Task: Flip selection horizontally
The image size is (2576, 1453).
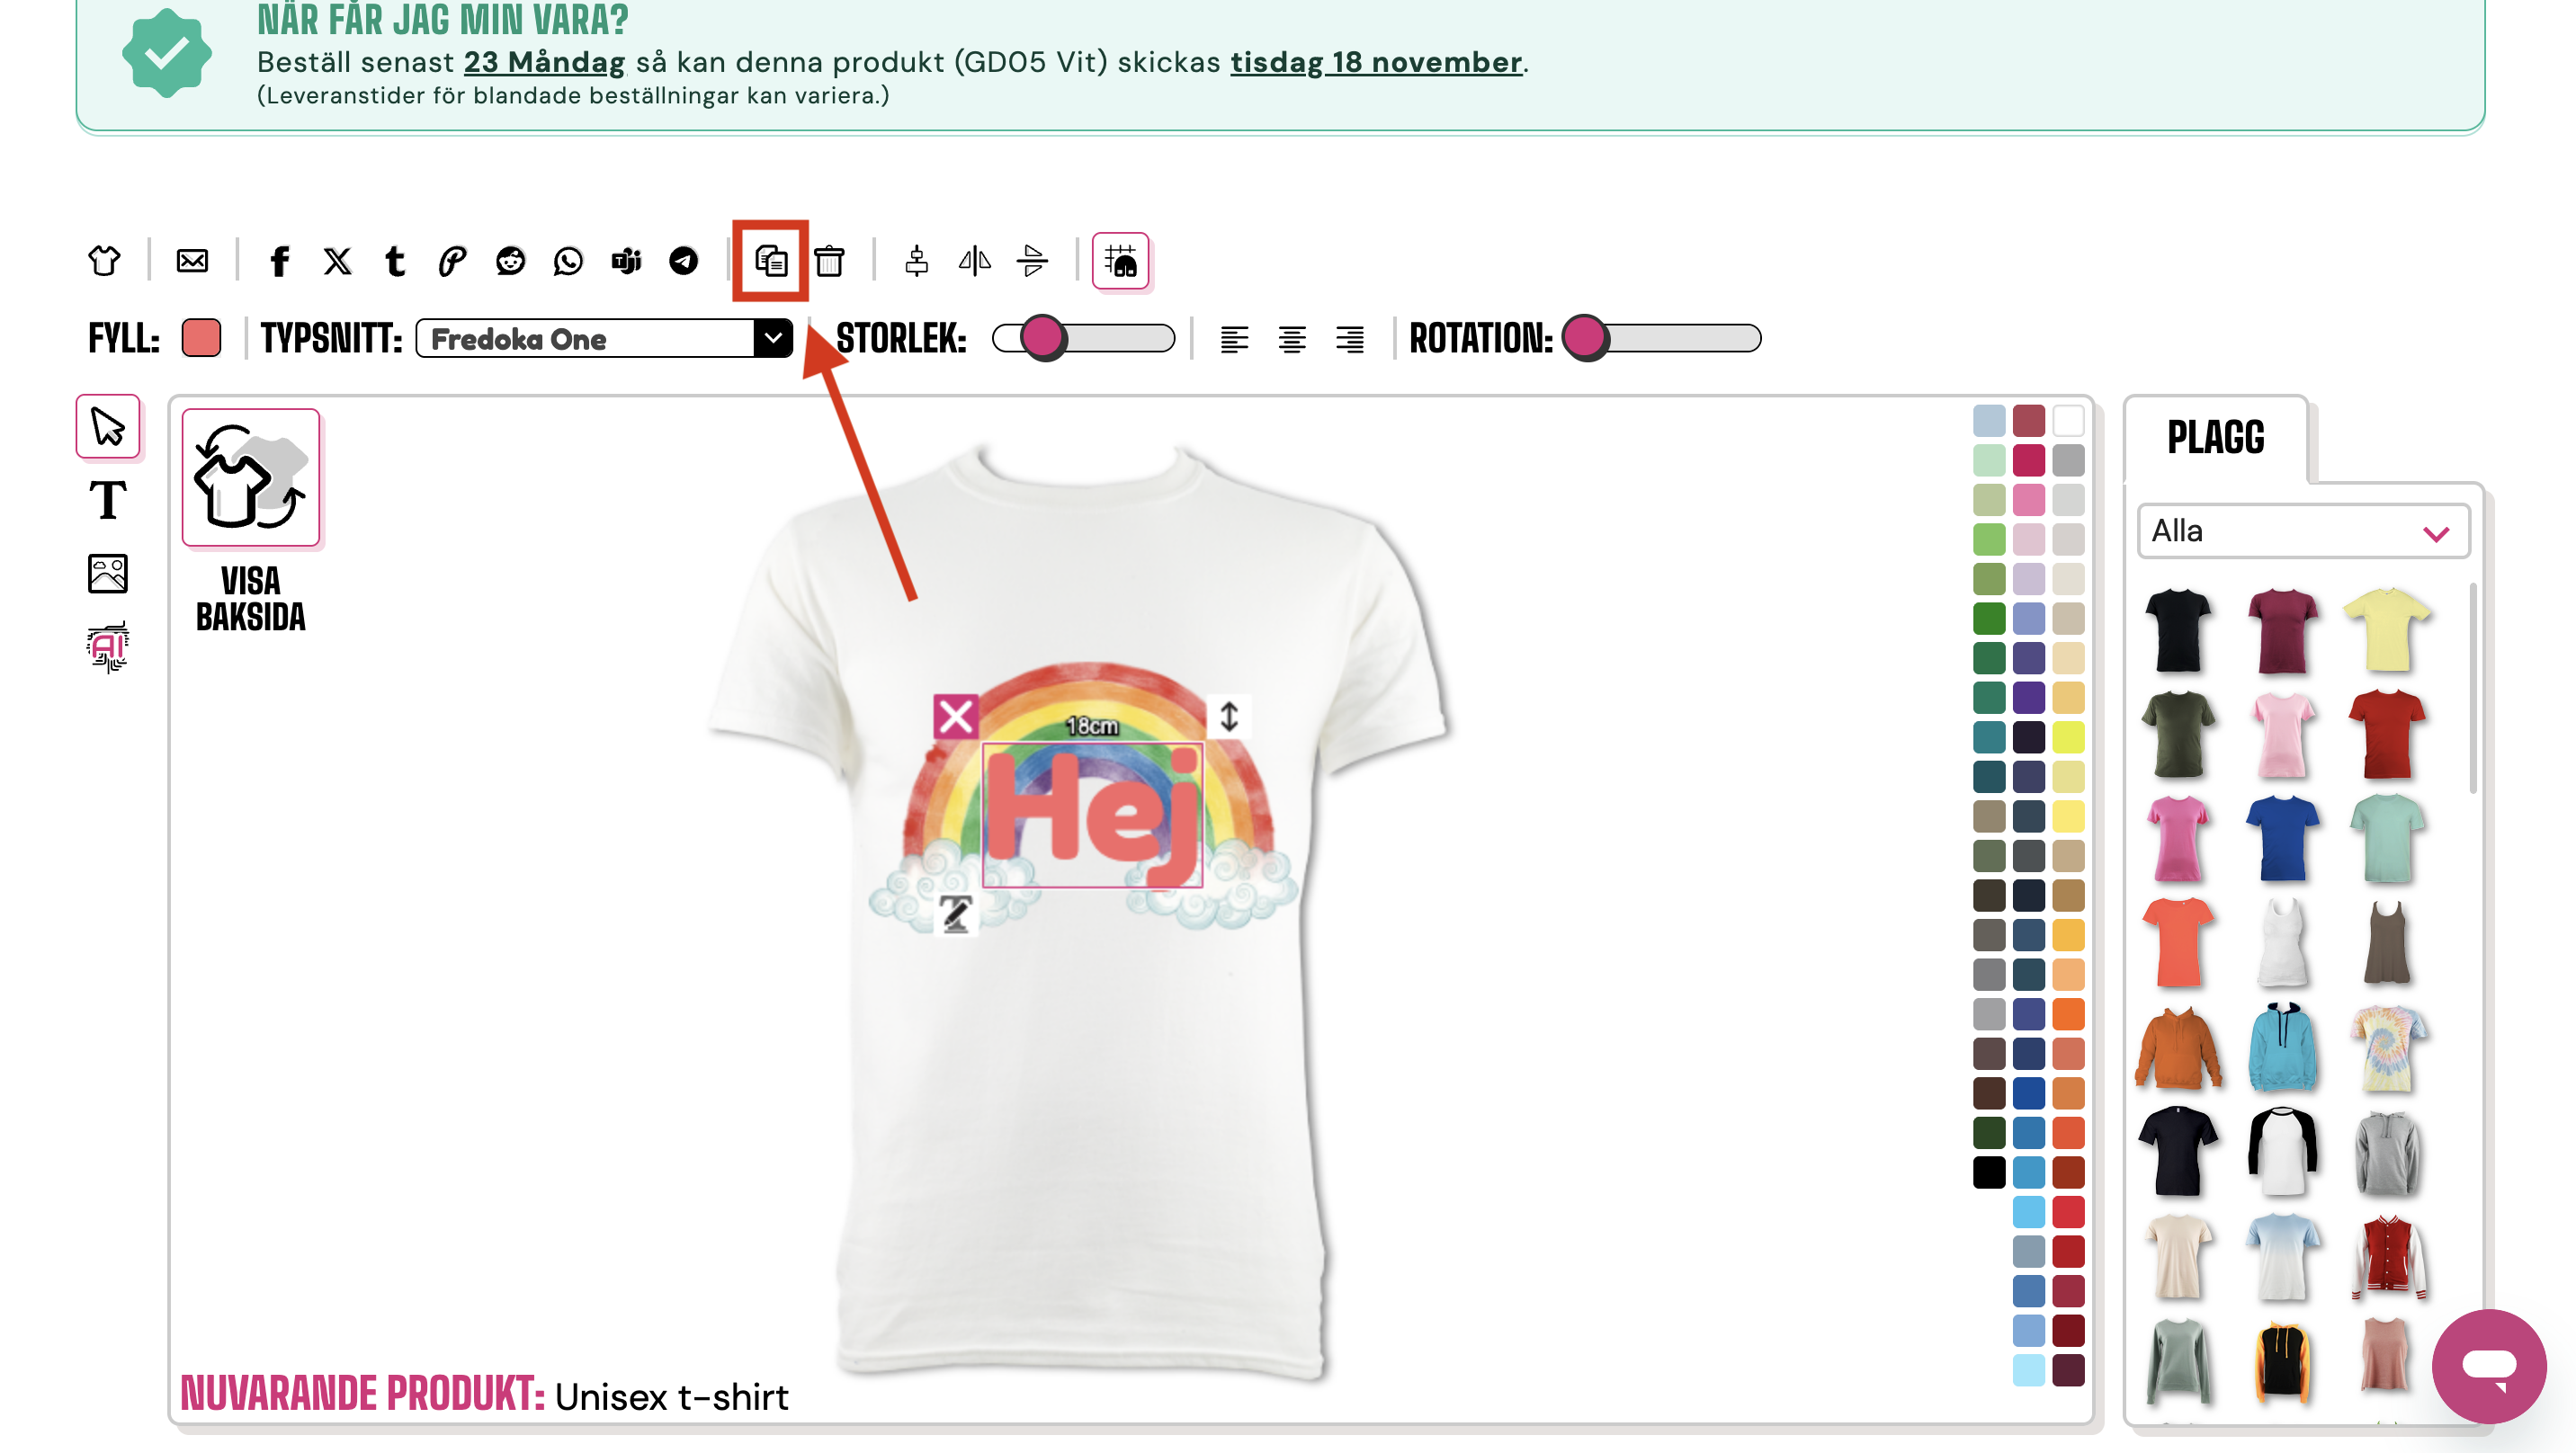Action: pos(974,261)
